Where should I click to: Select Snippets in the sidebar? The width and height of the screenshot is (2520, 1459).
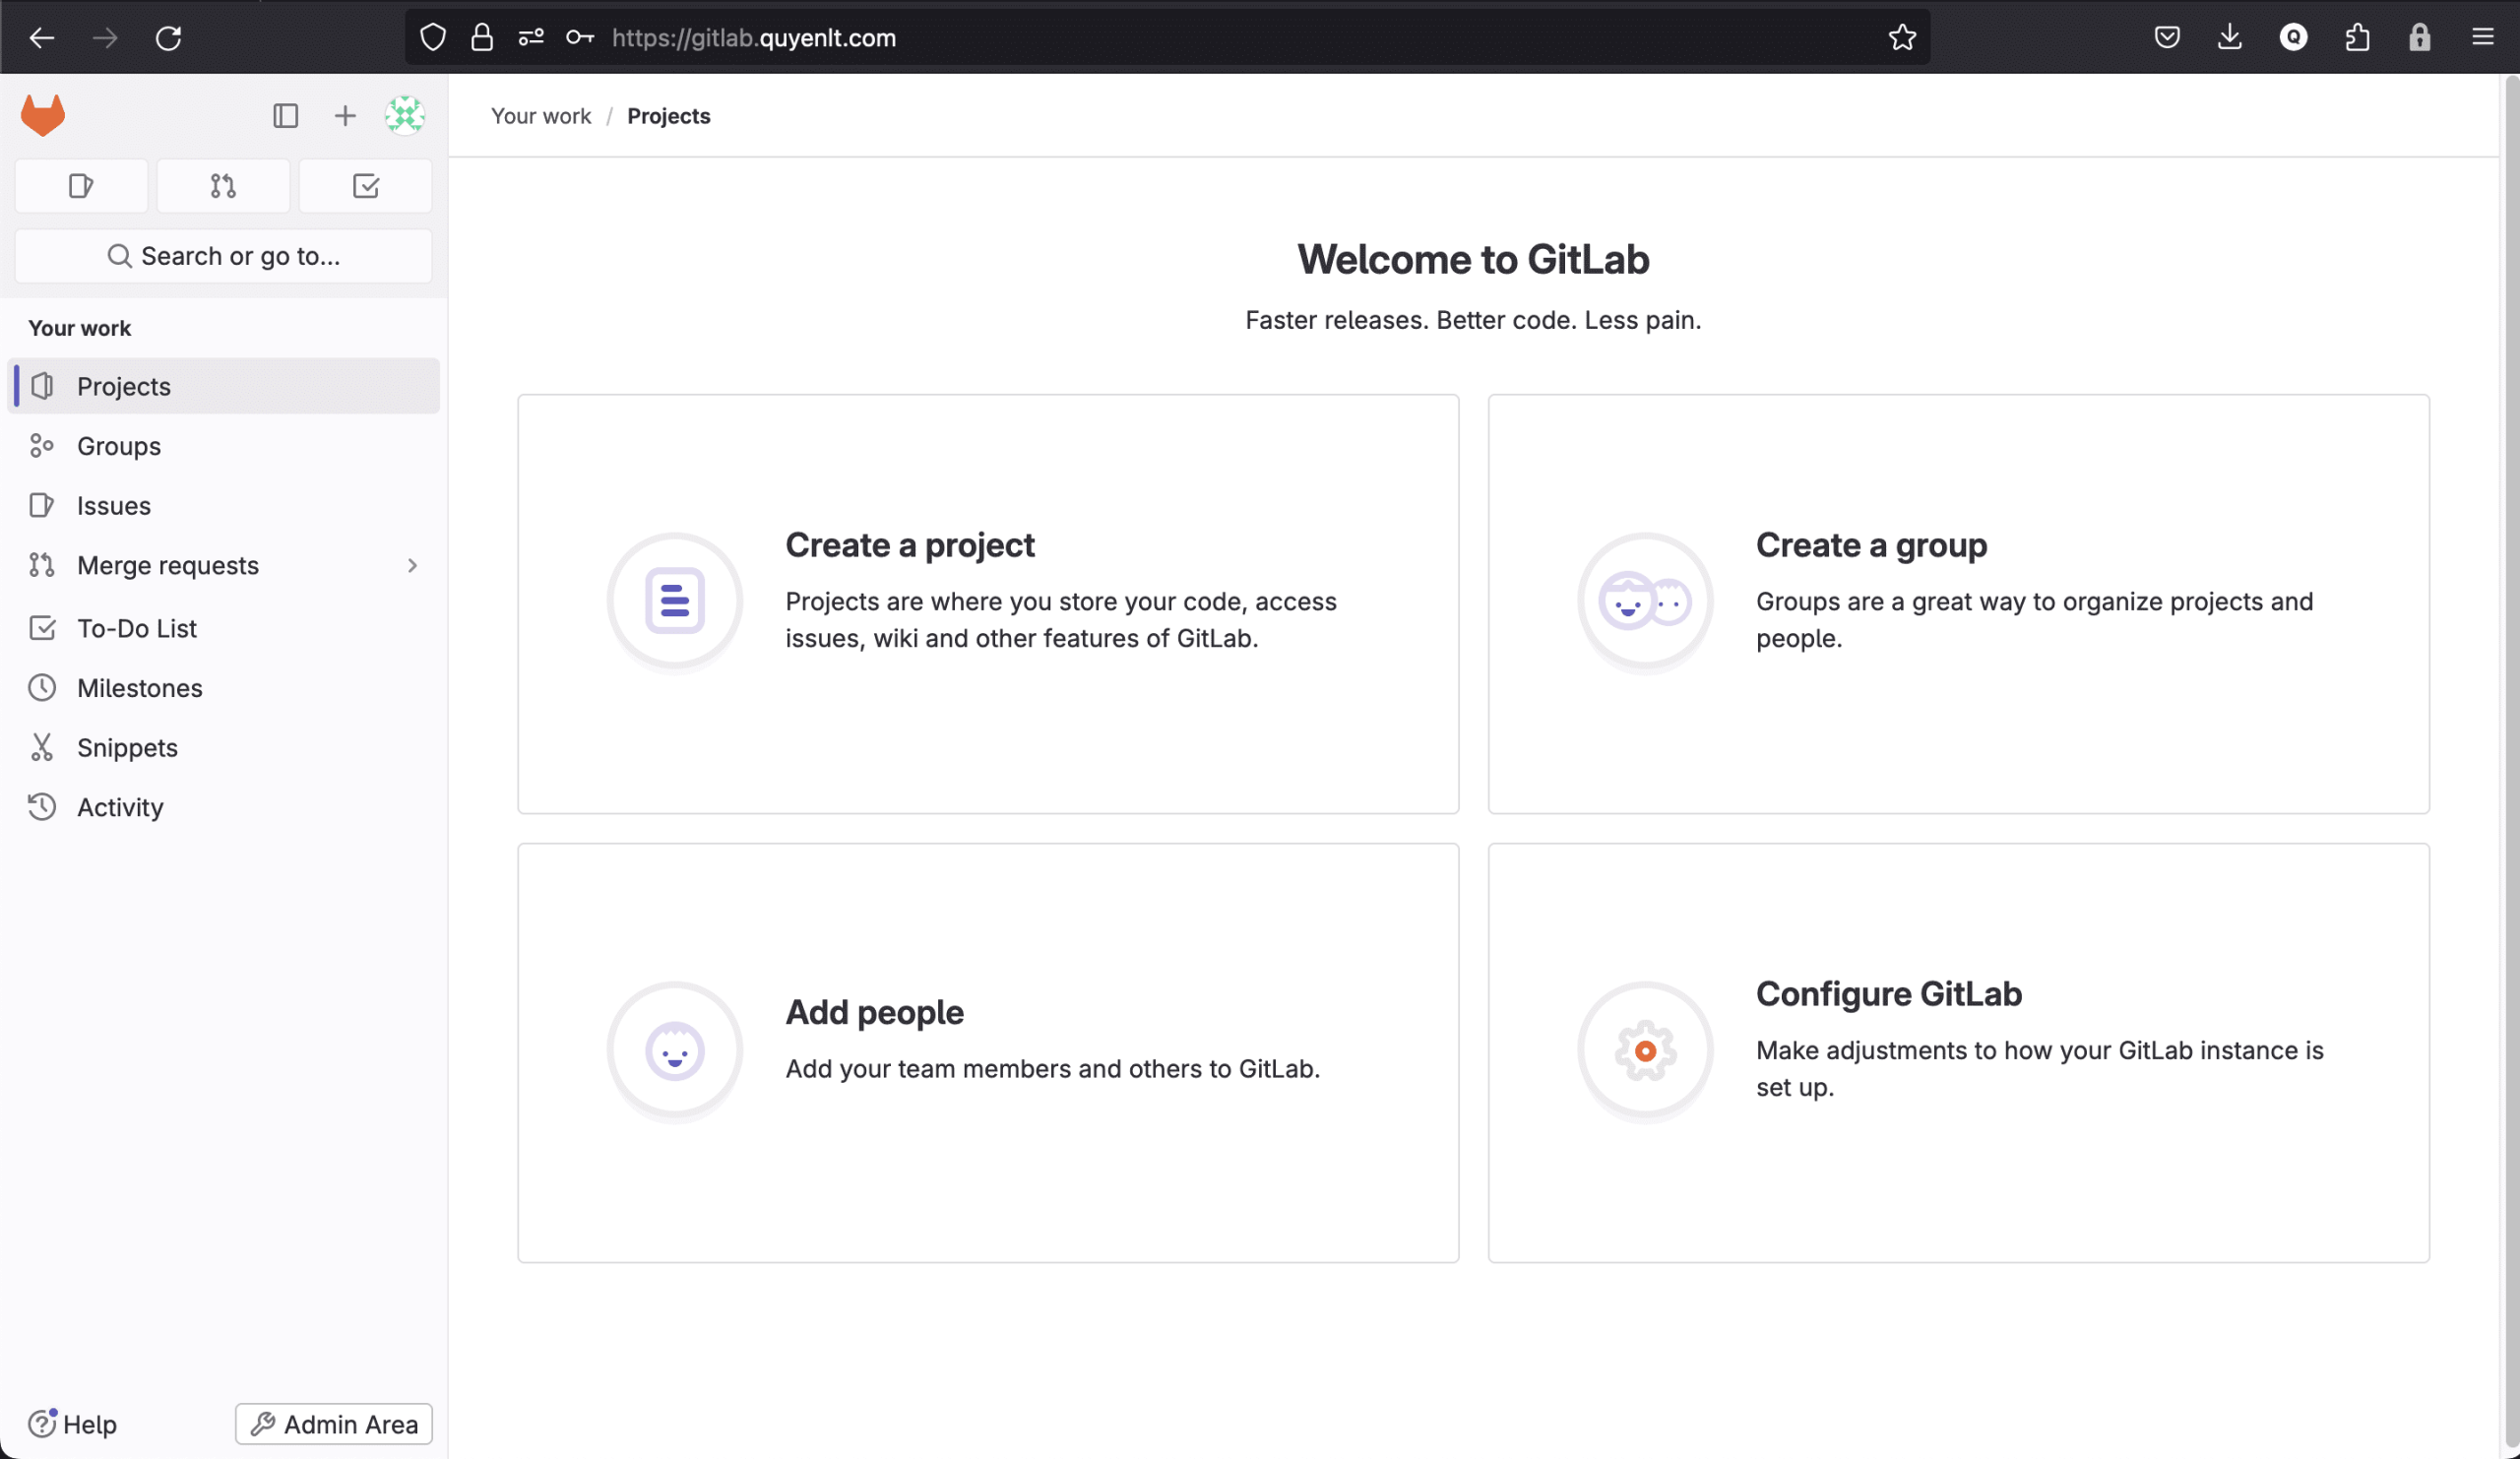click(128, 747)
